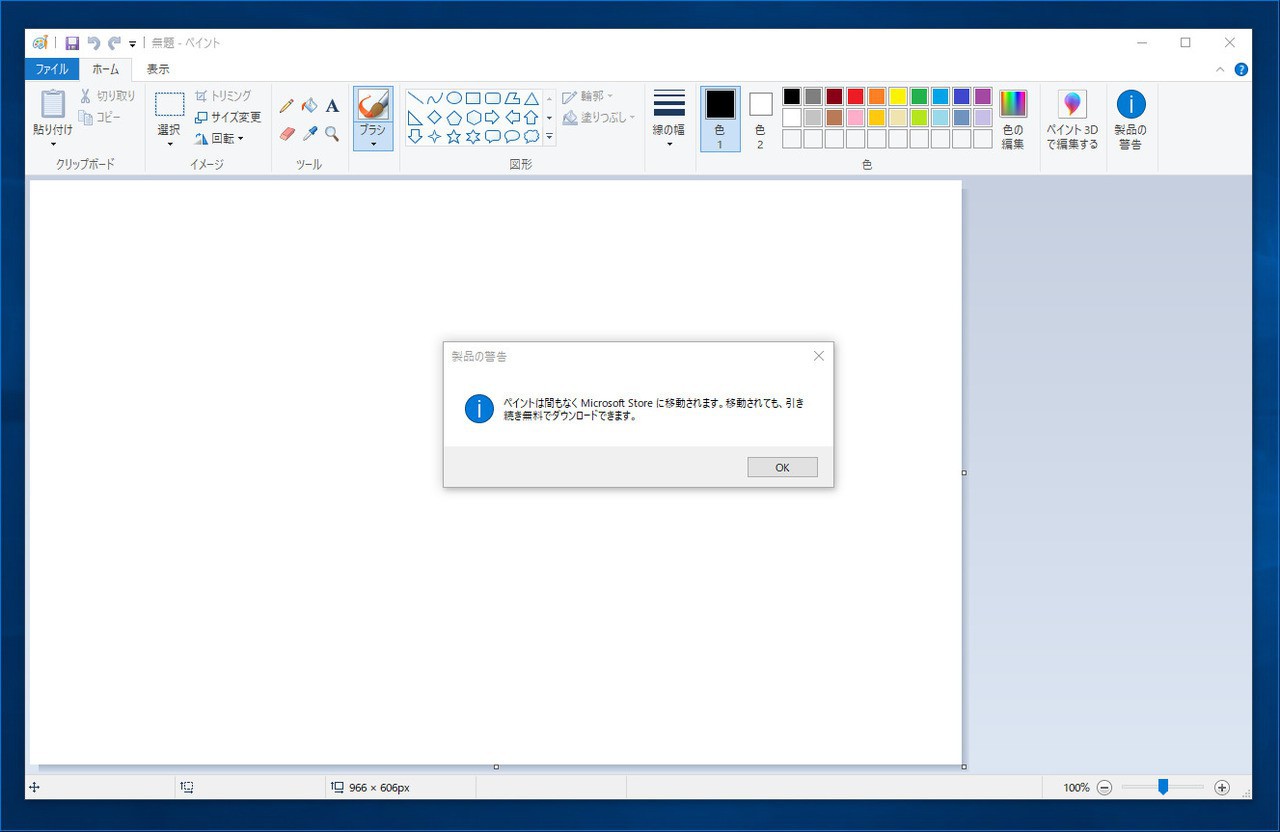
Task: Open the shape Fill (塗りつぶし) dropdown
Action: coord(598,117)
